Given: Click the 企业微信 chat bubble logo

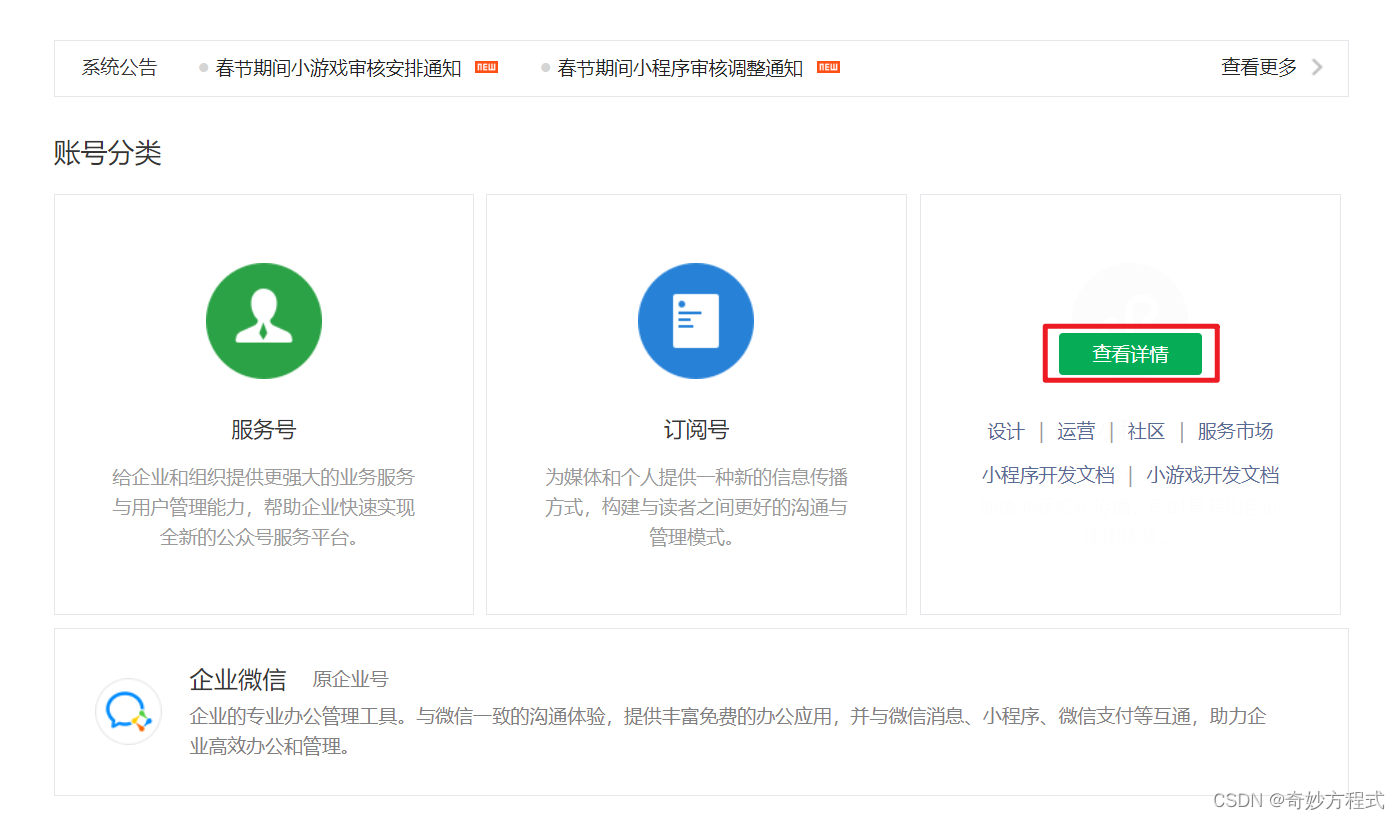Looking at the screenshot, I should (x=128, y=711).
